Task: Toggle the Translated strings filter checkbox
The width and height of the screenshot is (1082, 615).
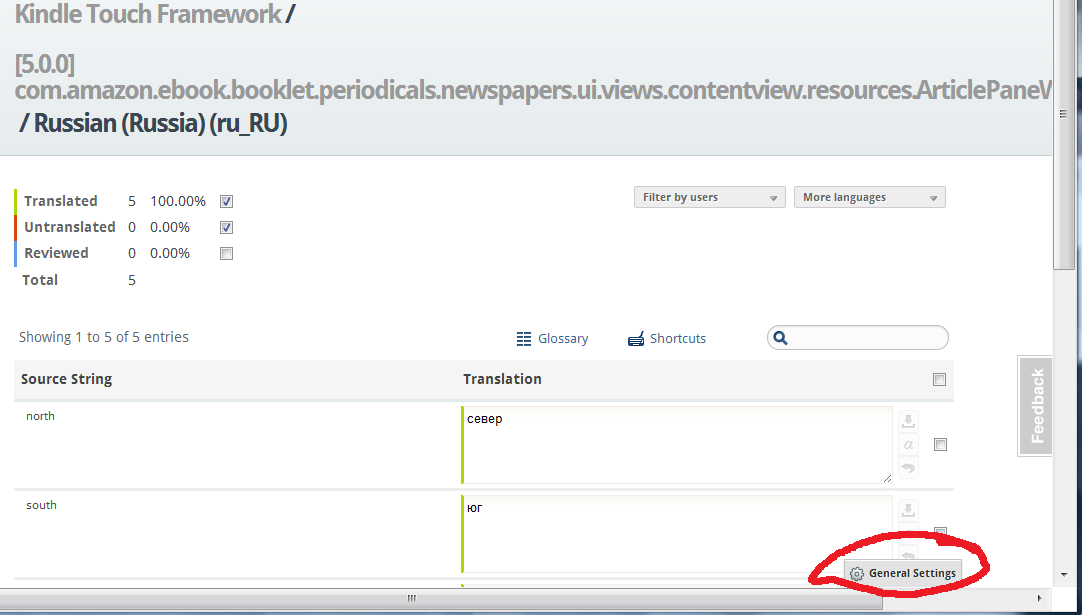Action: click(226, 202)
